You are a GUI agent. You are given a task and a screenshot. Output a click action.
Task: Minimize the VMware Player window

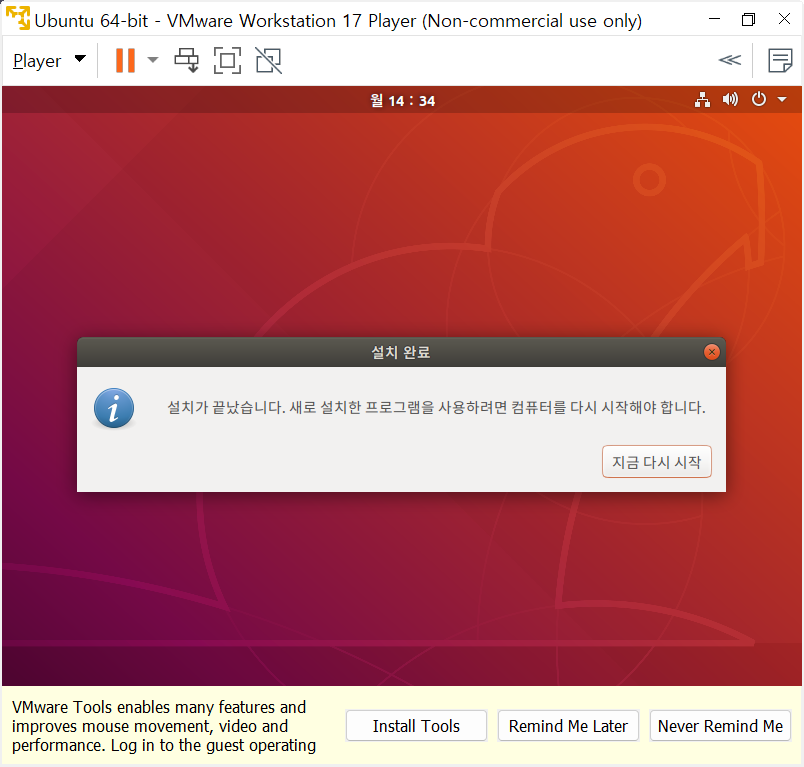714,19
